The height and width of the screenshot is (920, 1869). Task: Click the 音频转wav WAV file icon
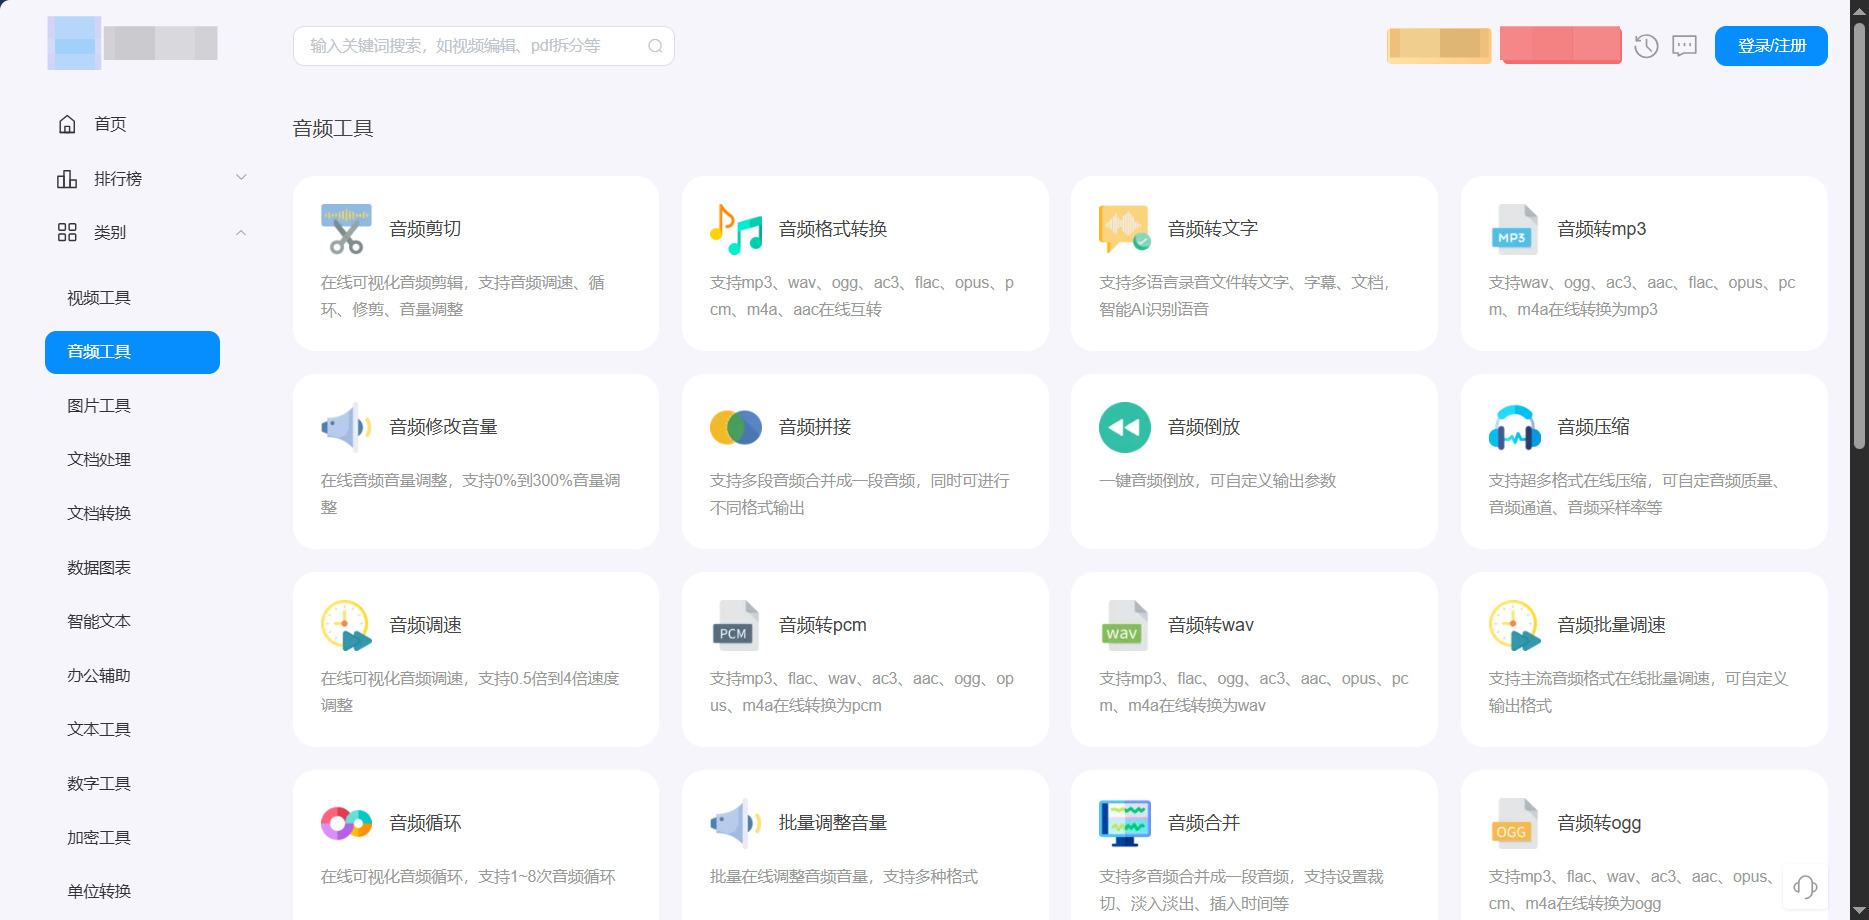[x=1125, y=625]
